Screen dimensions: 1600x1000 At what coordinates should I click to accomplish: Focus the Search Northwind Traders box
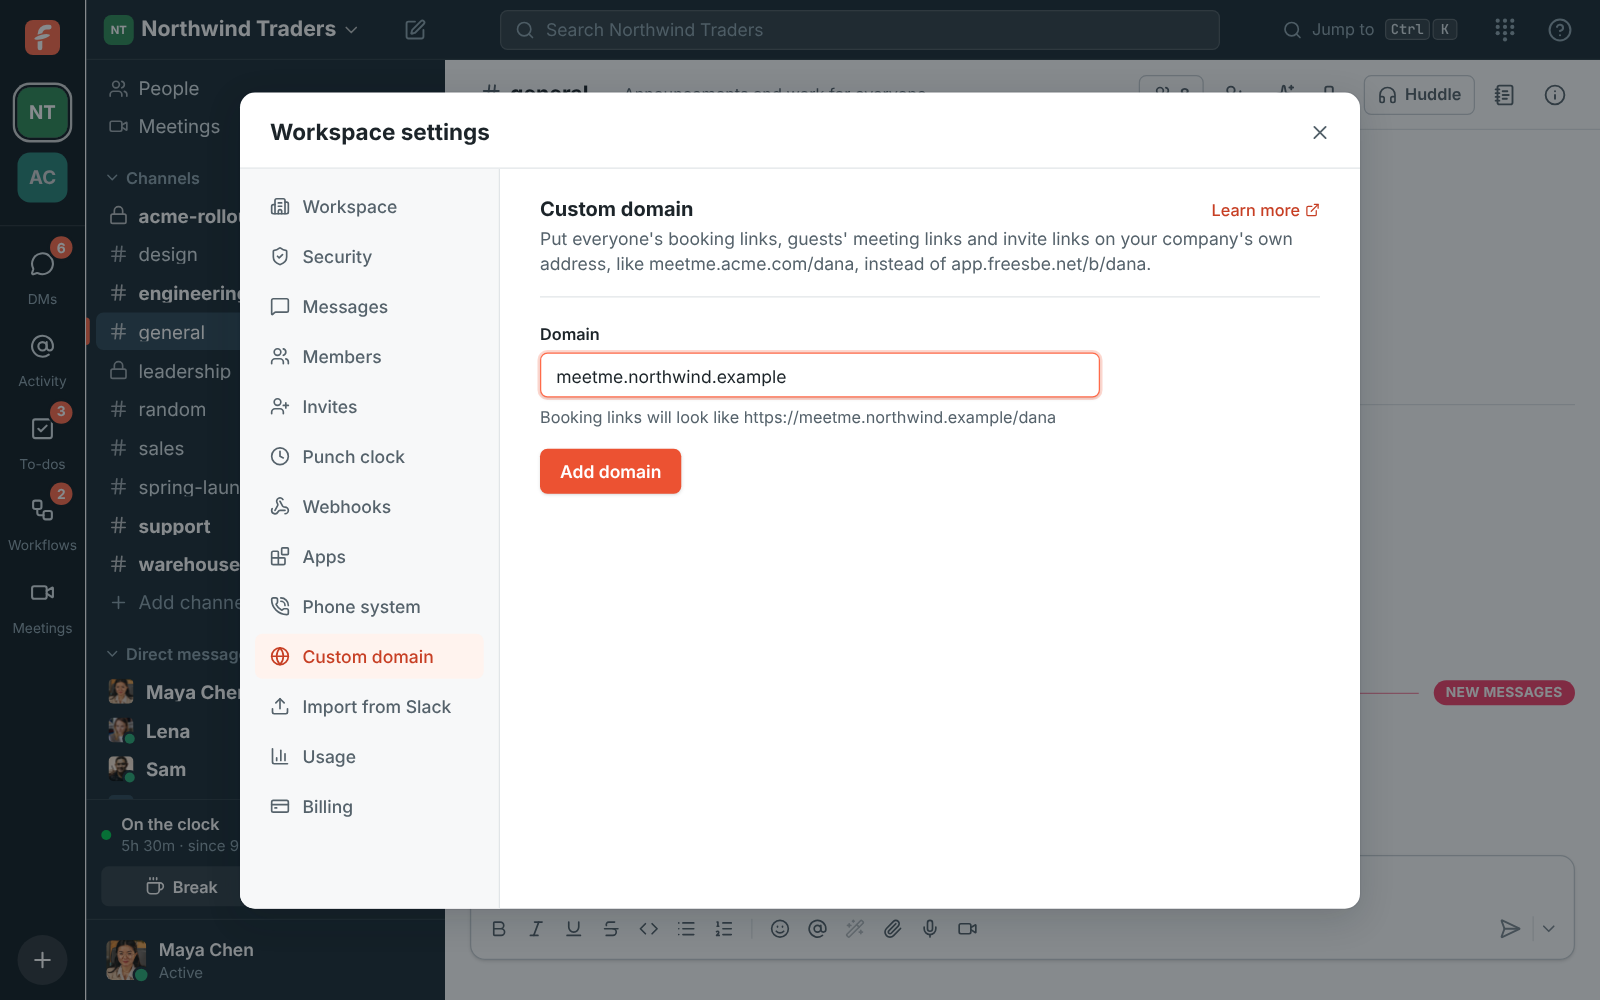[x=860, y=30]
